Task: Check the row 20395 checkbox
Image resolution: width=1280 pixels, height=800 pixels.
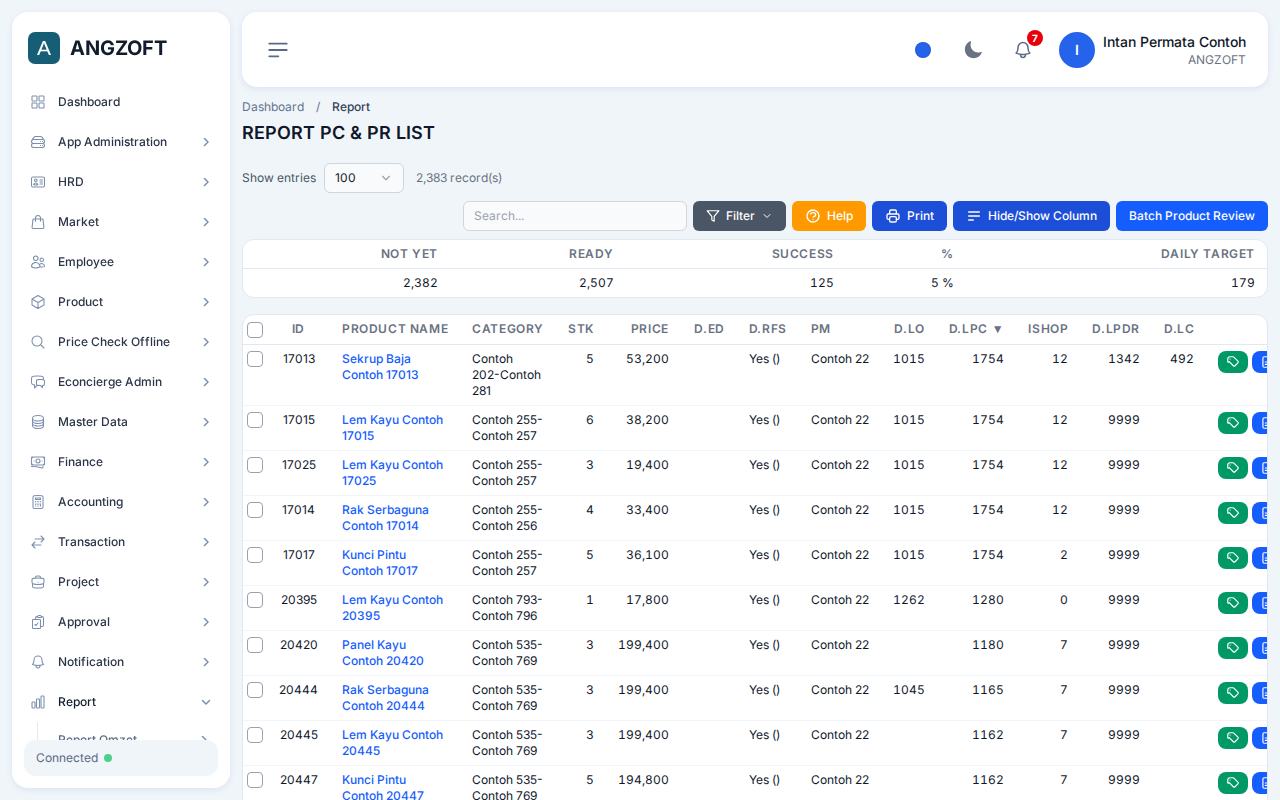Action: click(x=255, y=600)
